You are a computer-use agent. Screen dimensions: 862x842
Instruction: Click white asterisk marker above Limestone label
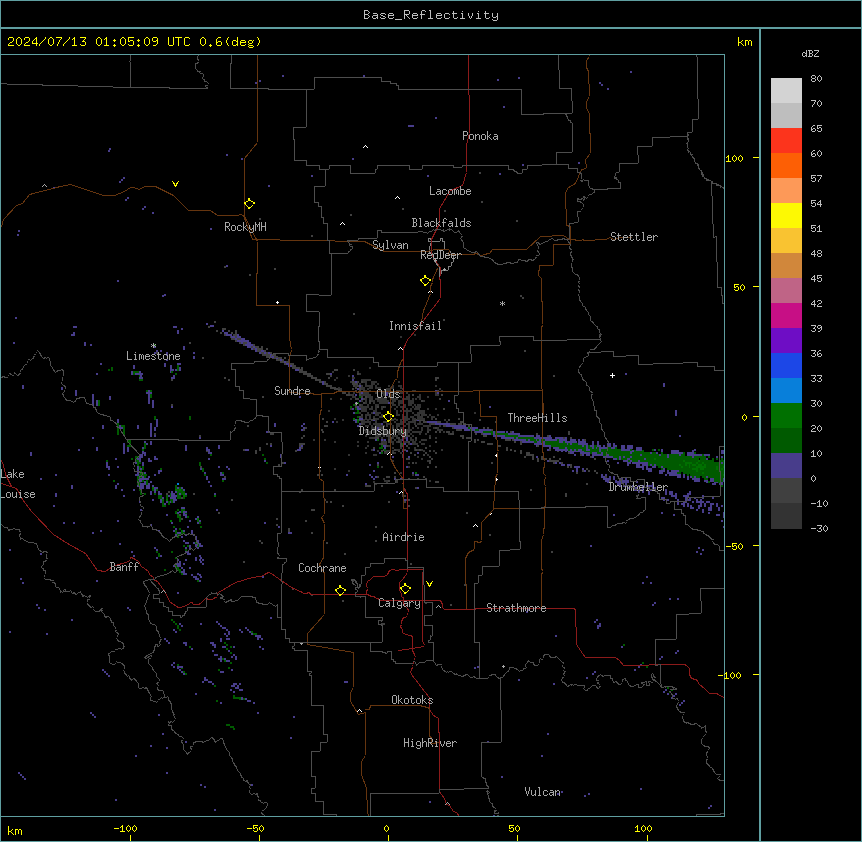point(153,346)
